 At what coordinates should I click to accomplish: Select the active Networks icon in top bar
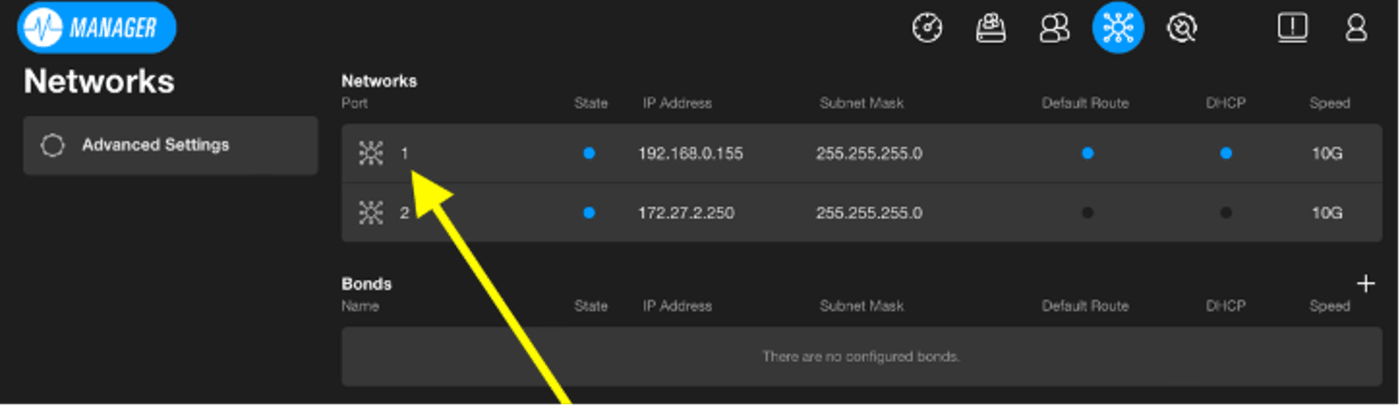(1117, 28)
